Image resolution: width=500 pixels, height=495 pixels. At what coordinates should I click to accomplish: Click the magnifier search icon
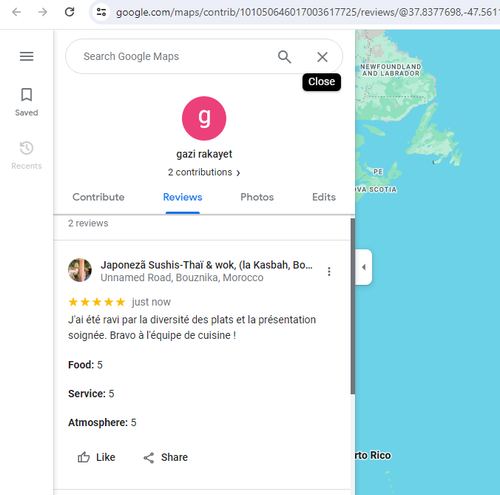[x=284, y=57]
